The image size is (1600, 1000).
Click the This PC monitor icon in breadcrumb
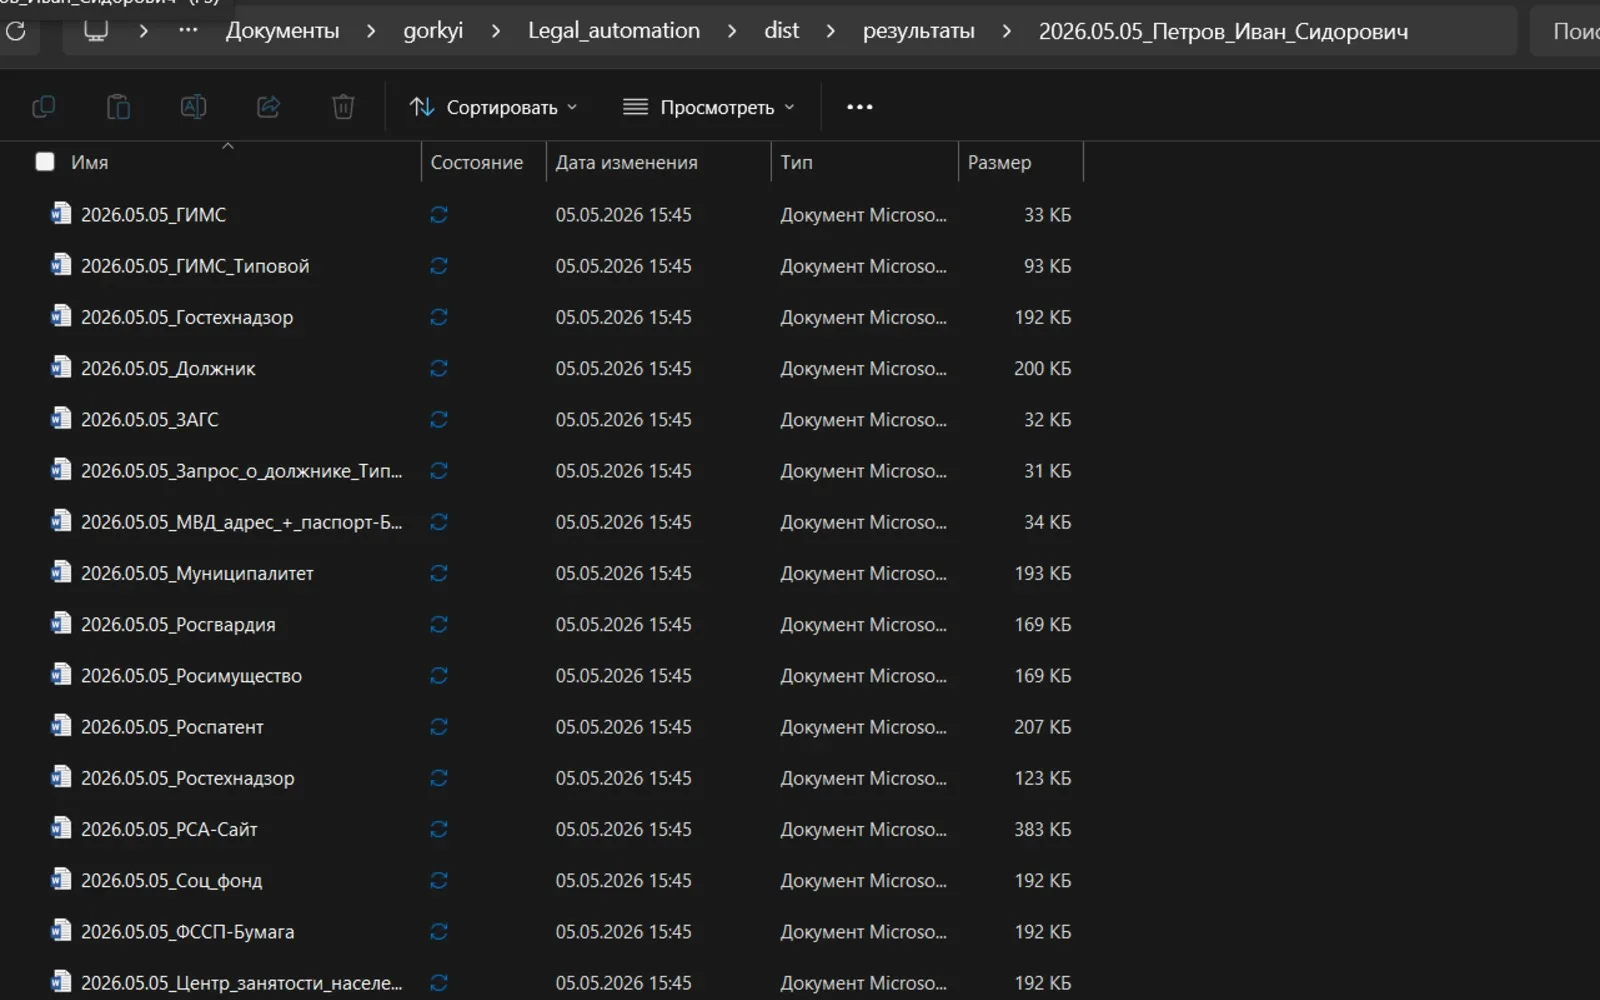point(95,31)
